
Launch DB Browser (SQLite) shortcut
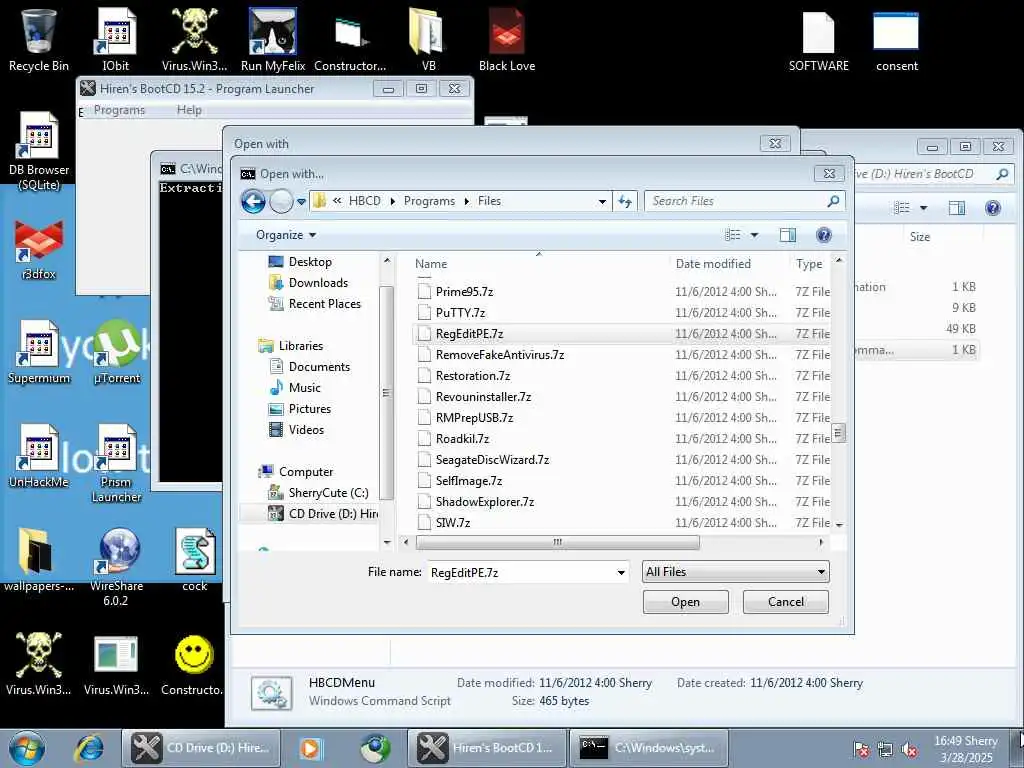39,150
